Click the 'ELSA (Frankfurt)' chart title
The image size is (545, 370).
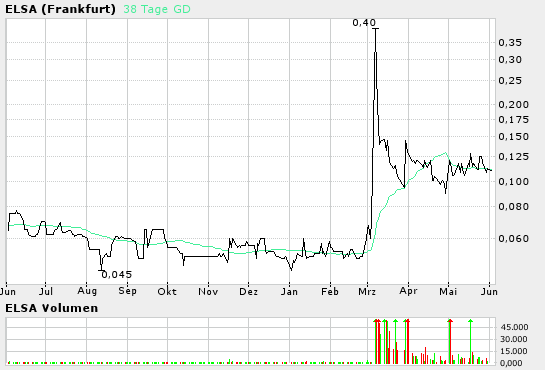click(60, 9)
